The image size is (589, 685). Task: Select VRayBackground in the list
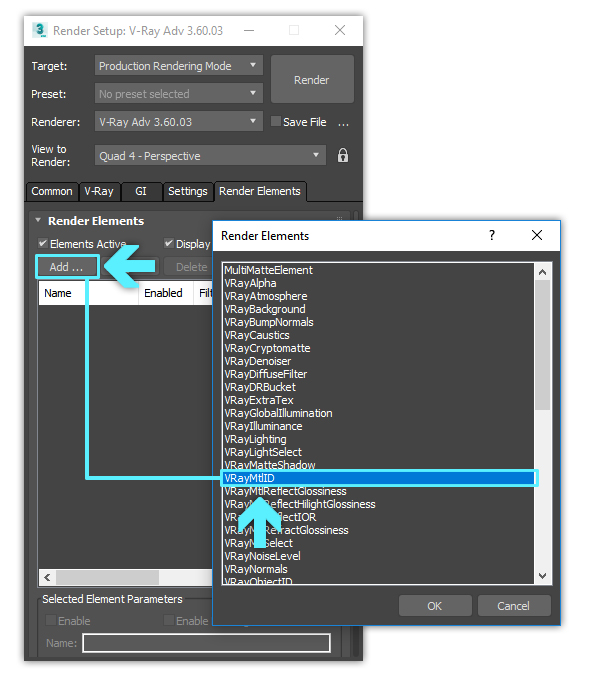[378, 309]
